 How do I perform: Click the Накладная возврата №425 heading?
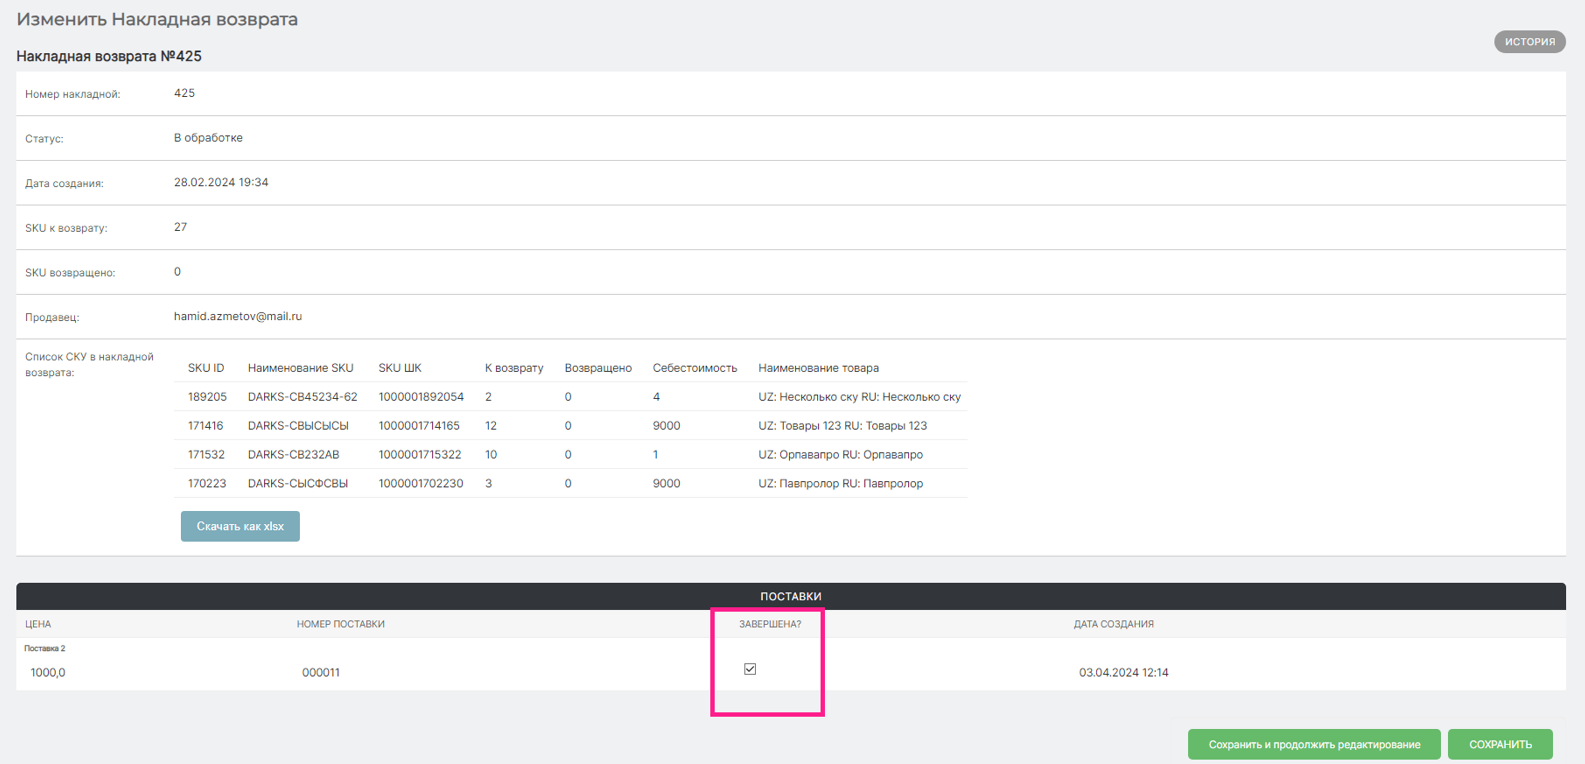coord(109,56)
